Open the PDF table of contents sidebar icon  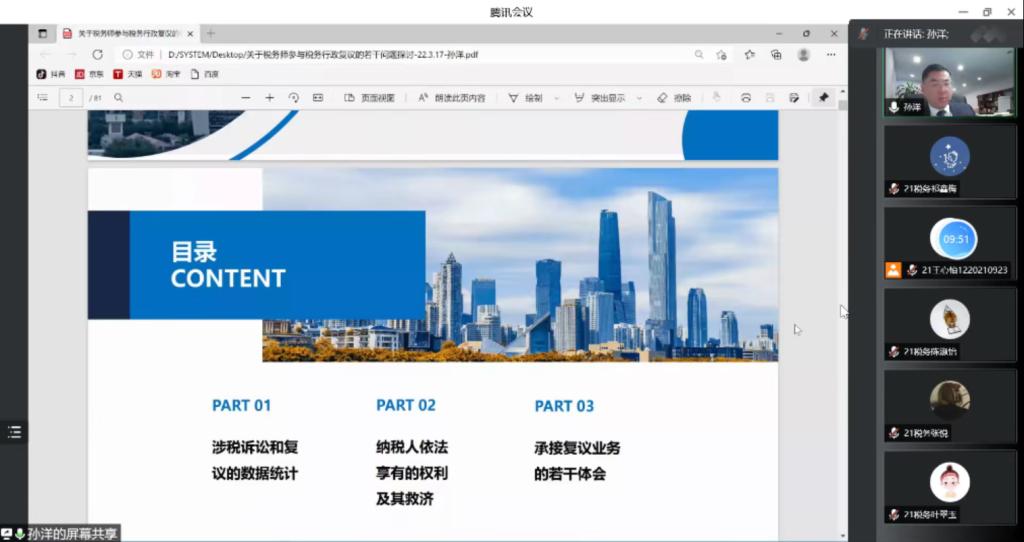click(42, 98)
